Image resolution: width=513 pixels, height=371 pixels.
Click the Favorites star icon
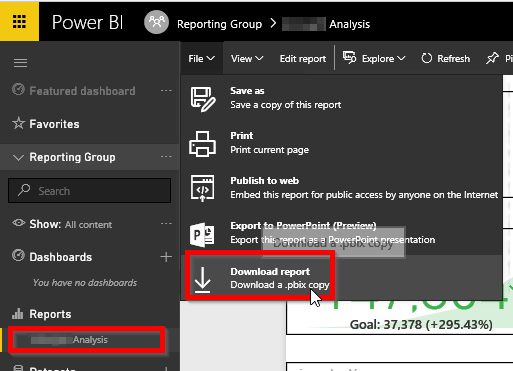click(18, 123)
